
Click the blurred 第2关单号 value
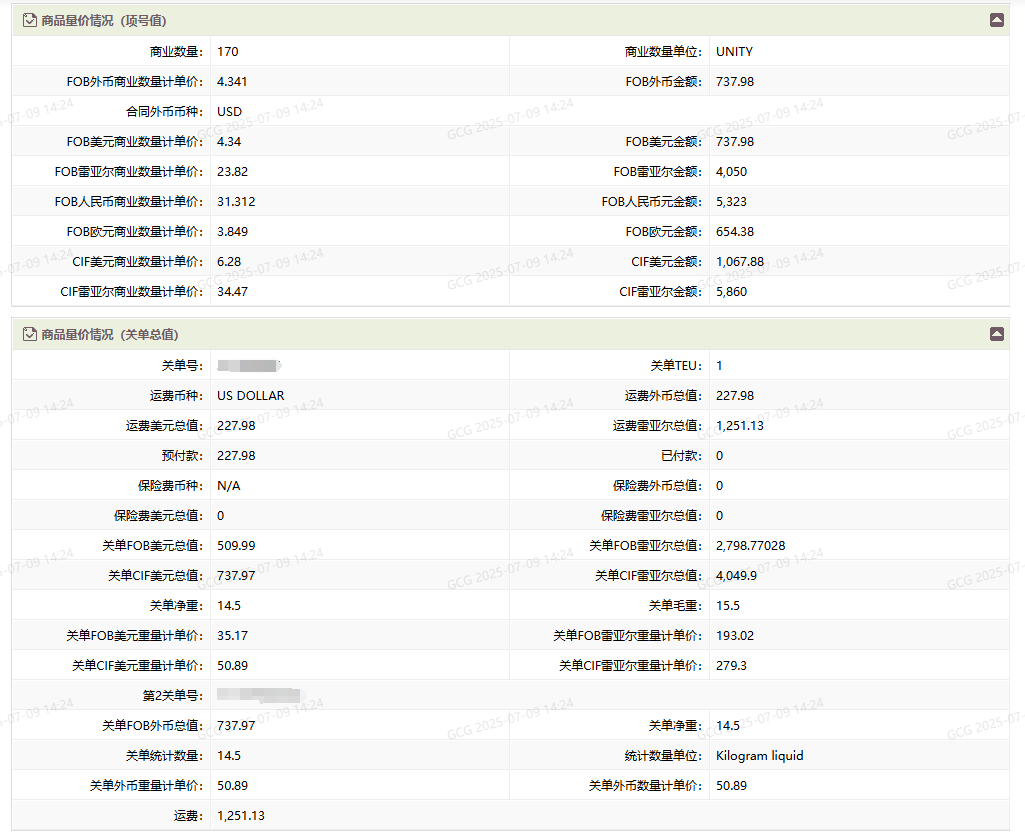point(258,695)
